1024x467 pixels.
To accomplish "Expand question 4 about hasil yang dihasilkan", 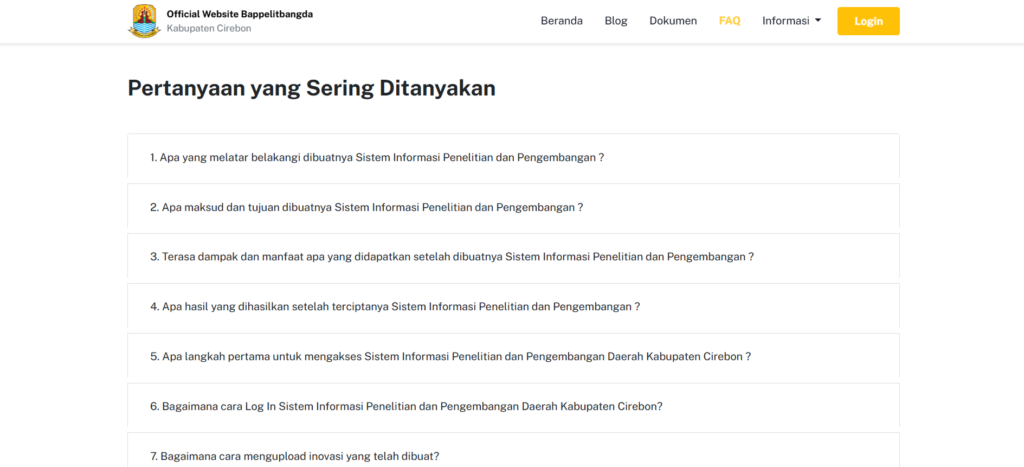I will [513, 306].
